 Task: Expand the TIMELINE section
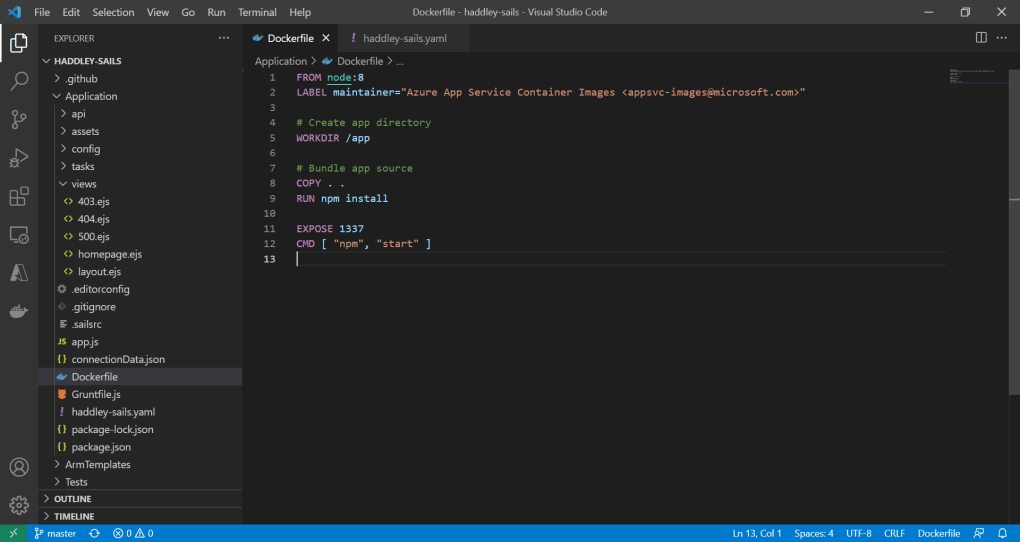click(73, 516)
